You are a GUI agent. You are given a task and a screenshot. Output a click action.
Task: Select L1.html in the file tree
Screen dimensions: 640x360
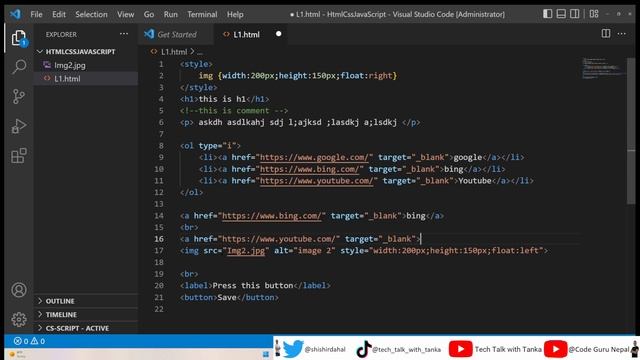[x=67, y=78]
